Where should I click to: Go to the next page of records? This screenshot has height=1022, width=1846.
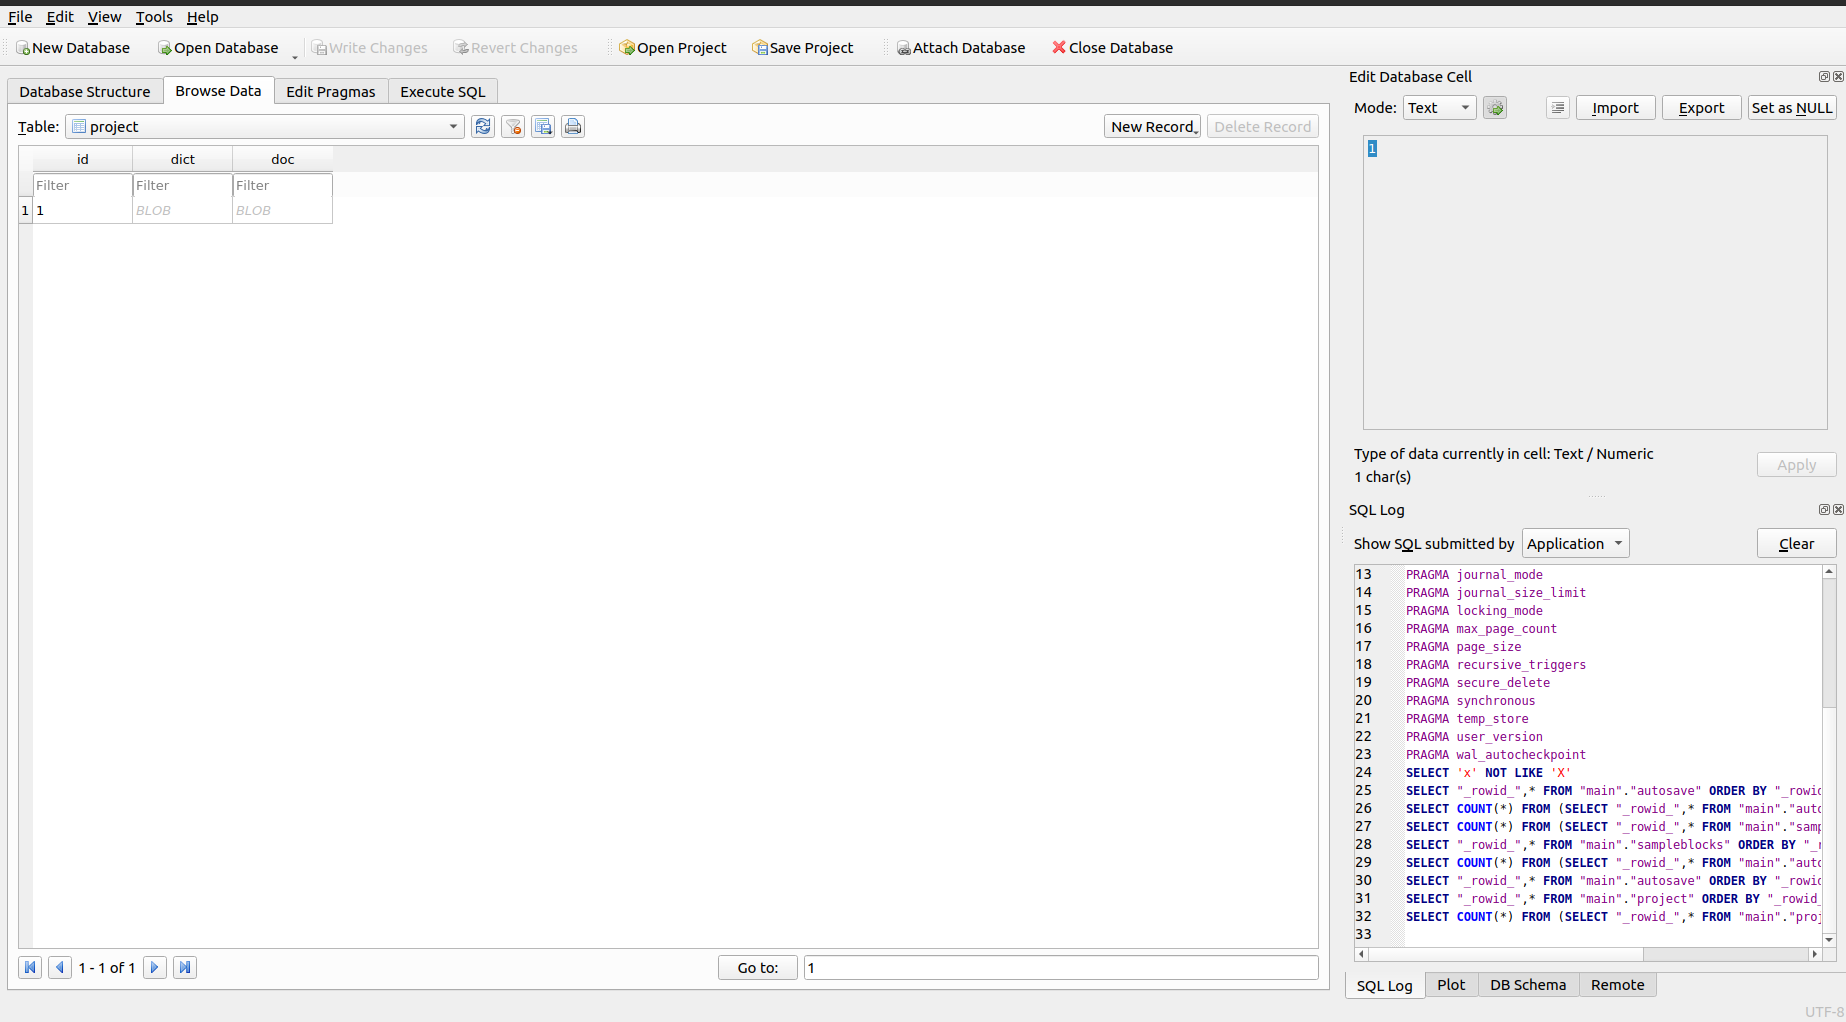click(155, 967)
